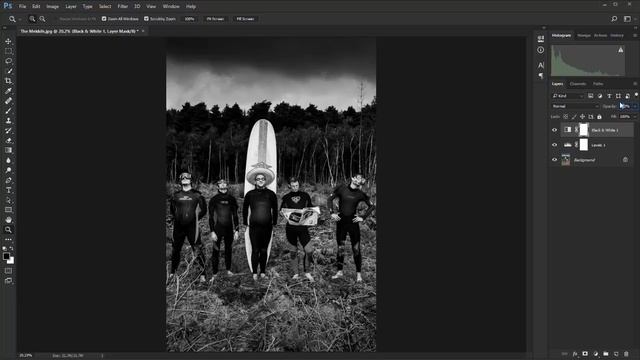Hide the Background layer
The height and width of the screenshot is (360, 640).
click(x=554, y=160)
